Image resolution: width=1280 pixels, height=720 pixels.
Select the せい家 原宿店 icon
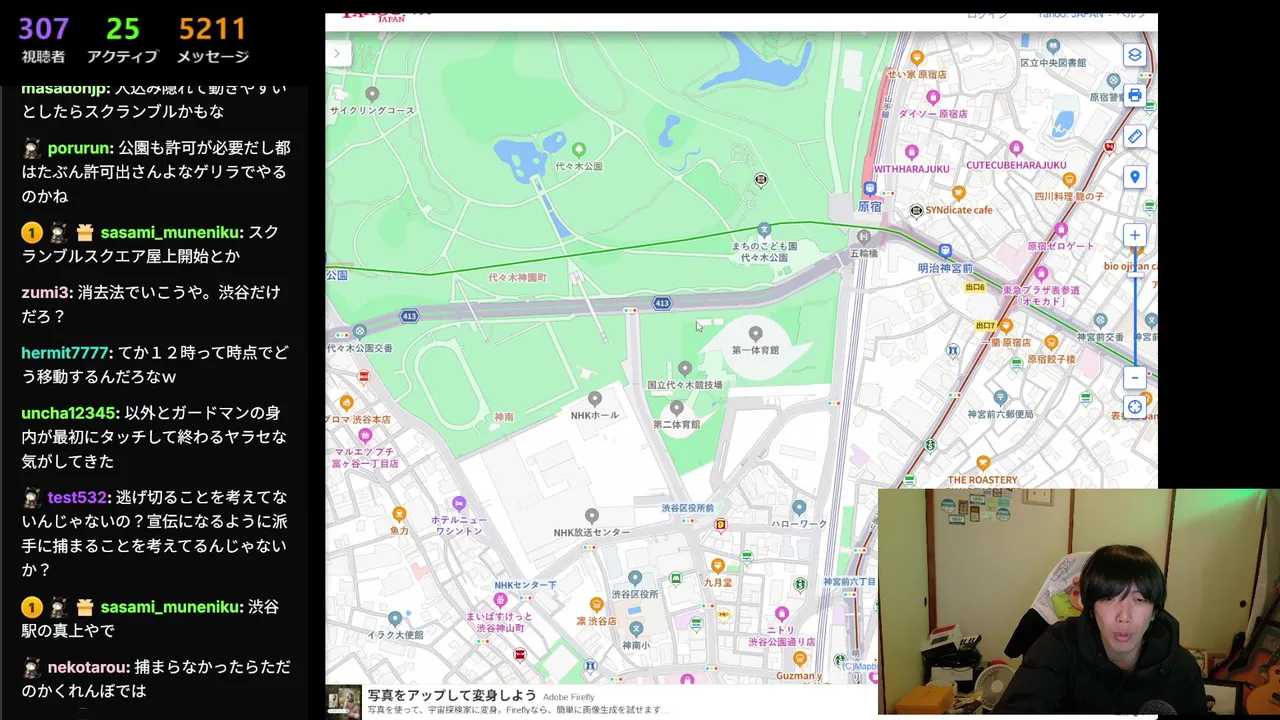click(x=916, y=58)
